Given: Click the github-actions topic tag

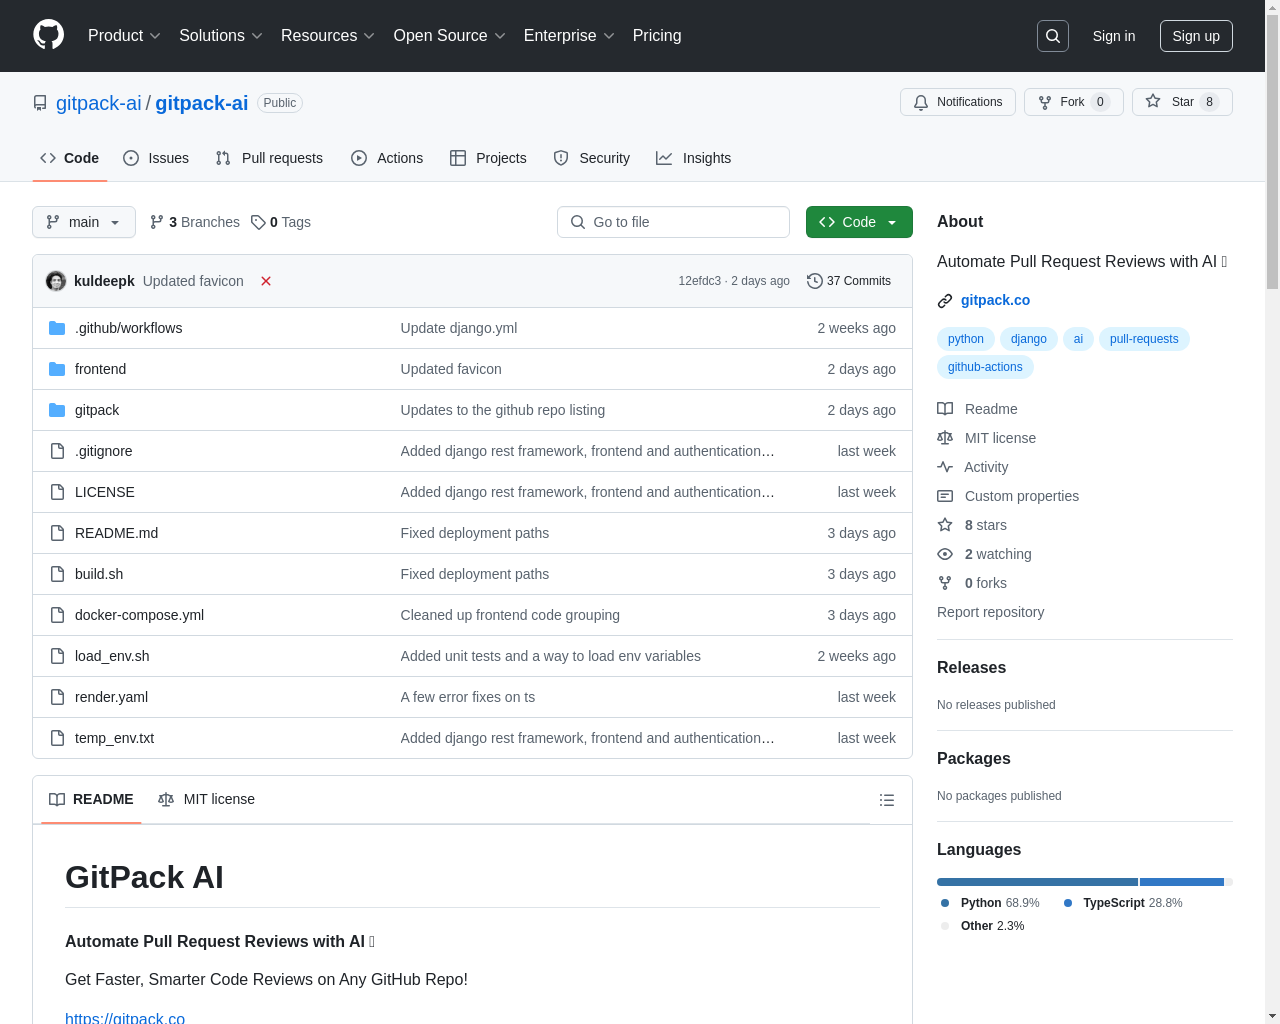Looking at the screenshot, I should 985,367.
